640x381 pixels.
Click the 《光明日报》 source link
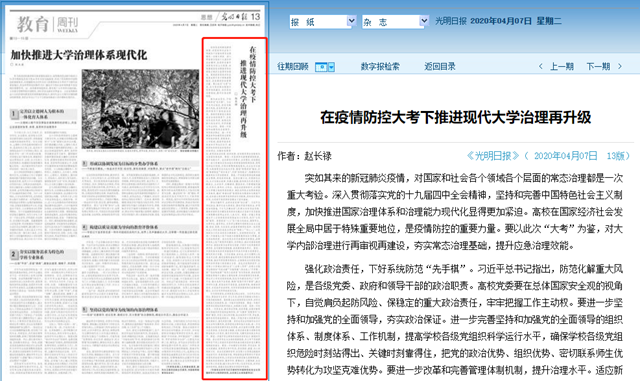click(x=493, y=156)
